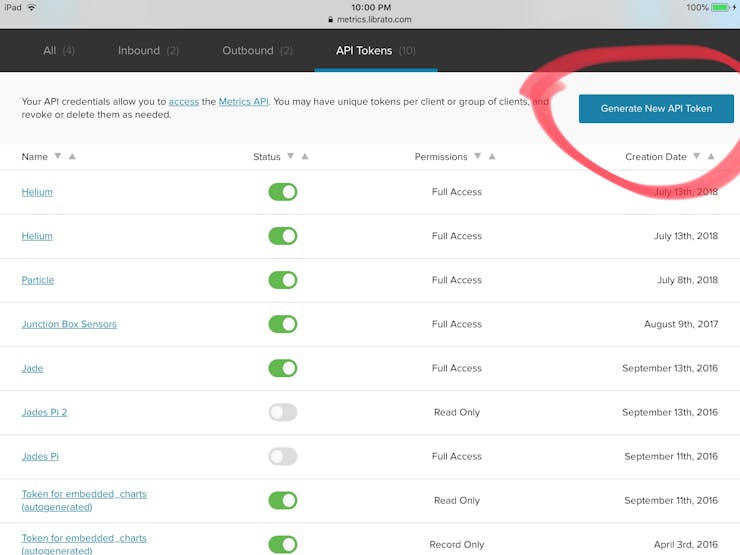Image resolution: width=740 pixels, height=555 pixels.
Task: Open the Jades Pi token link
Action: (40, 456)
